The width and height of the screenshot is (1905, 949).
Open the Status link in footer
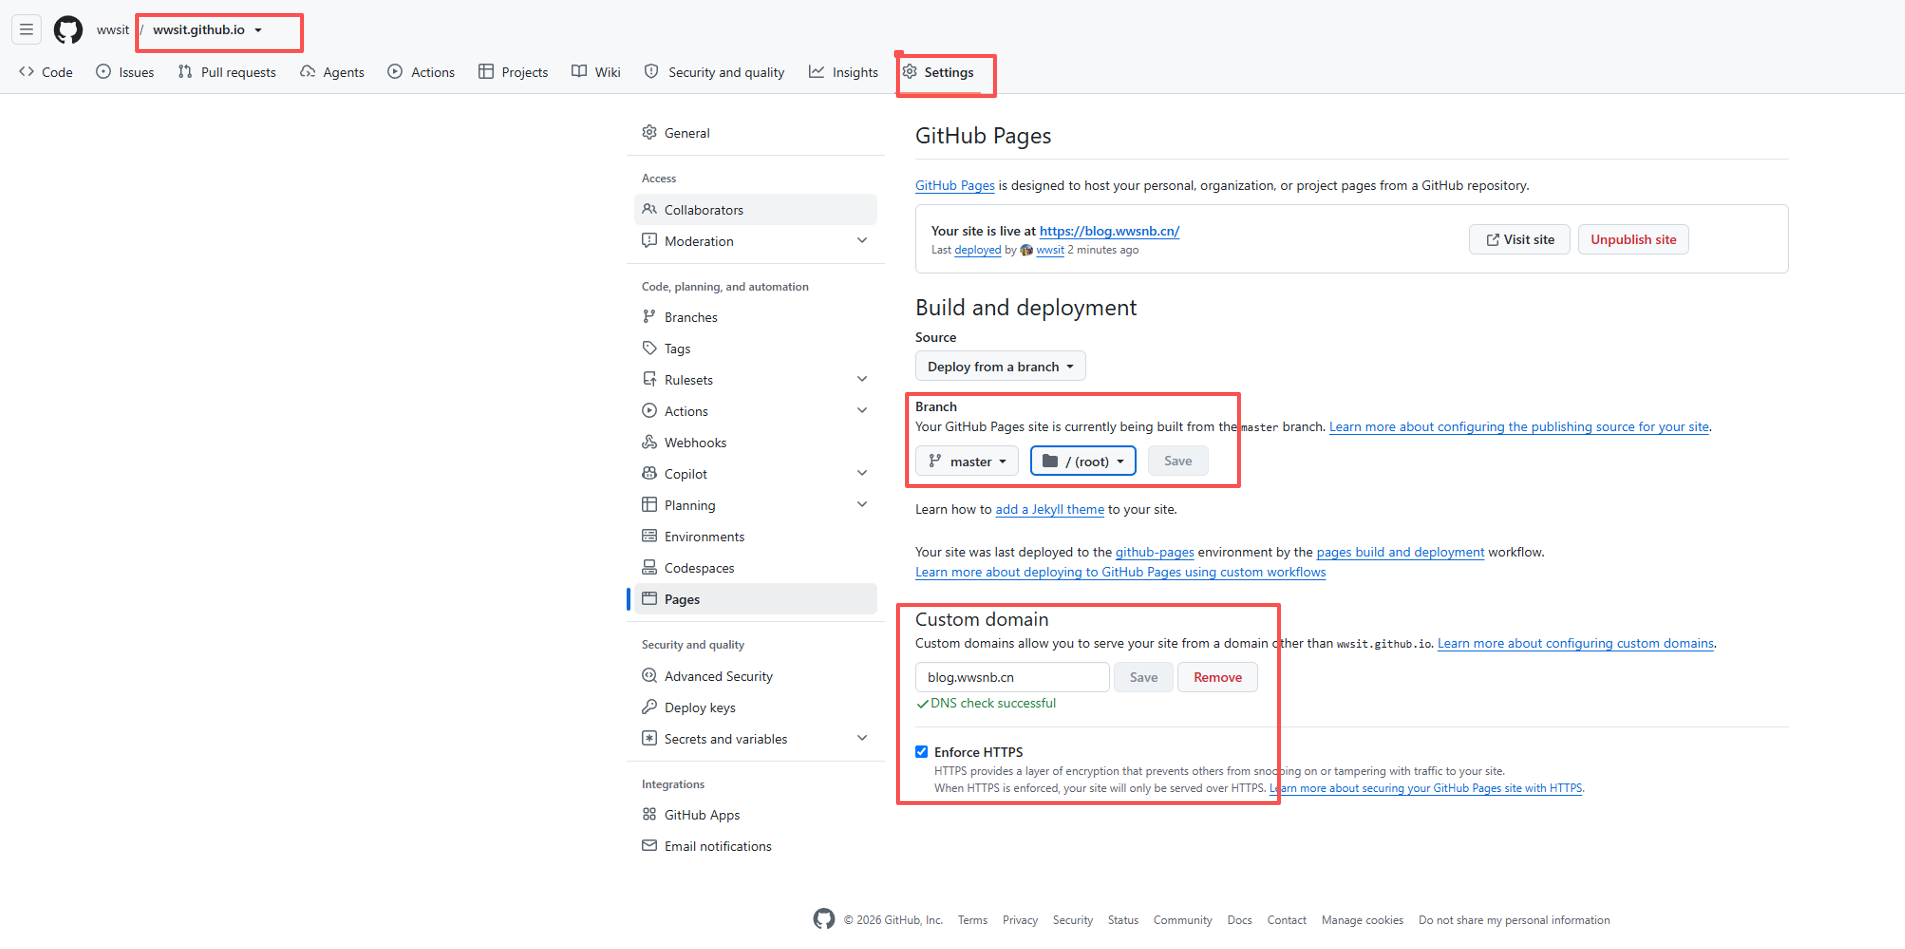pyautogui.click(x=1123, y=920)
